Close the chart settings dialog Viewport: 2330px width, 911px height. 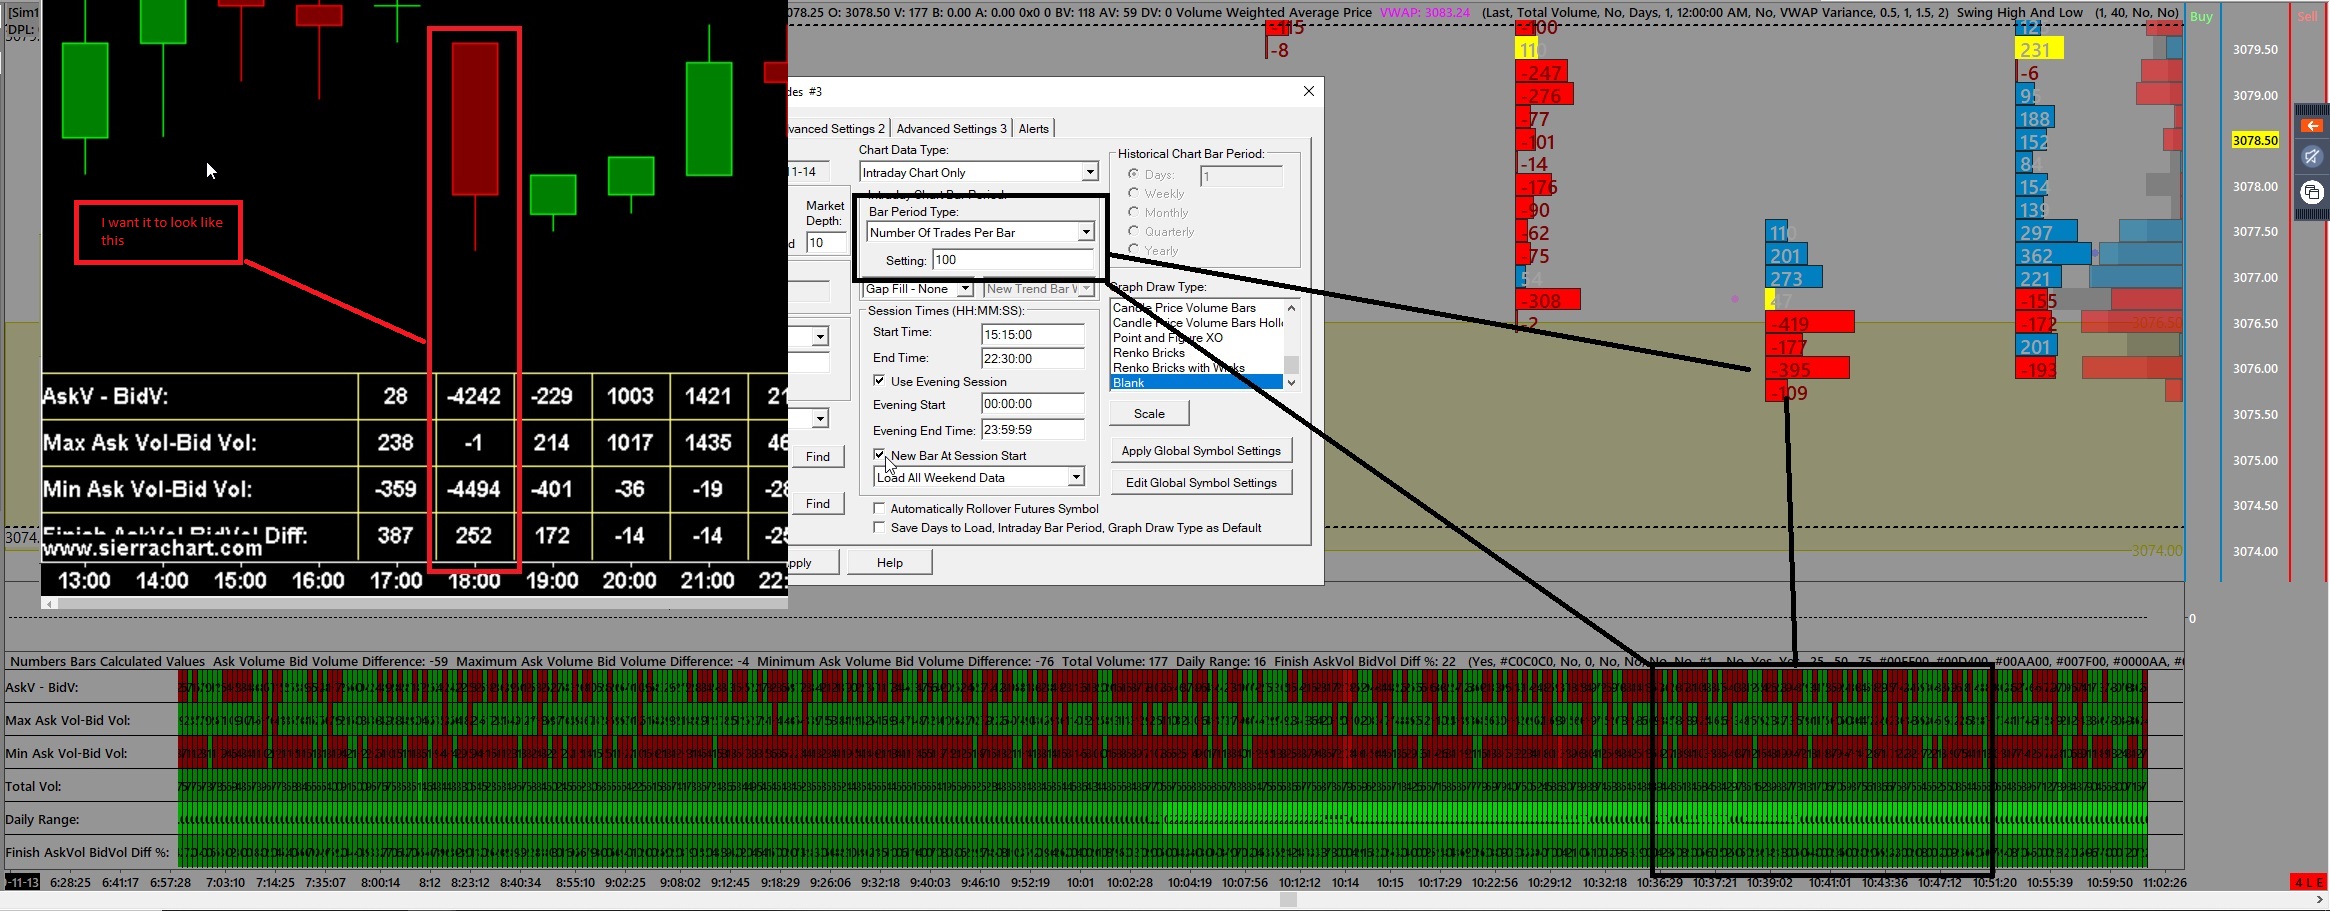pos(1308,91)
